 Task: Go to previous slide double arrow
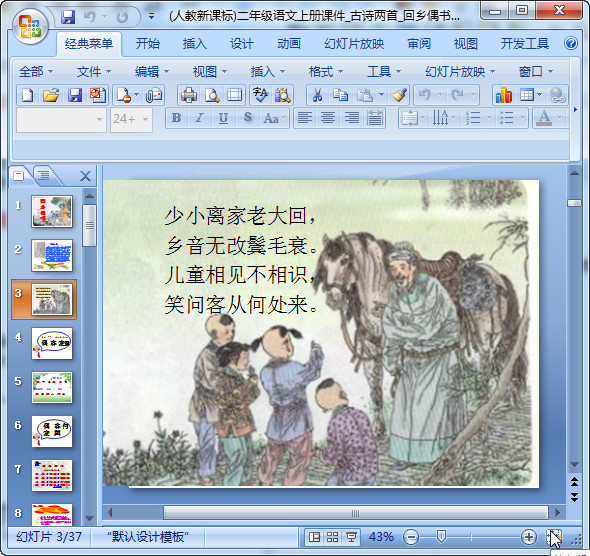(574, 481)
